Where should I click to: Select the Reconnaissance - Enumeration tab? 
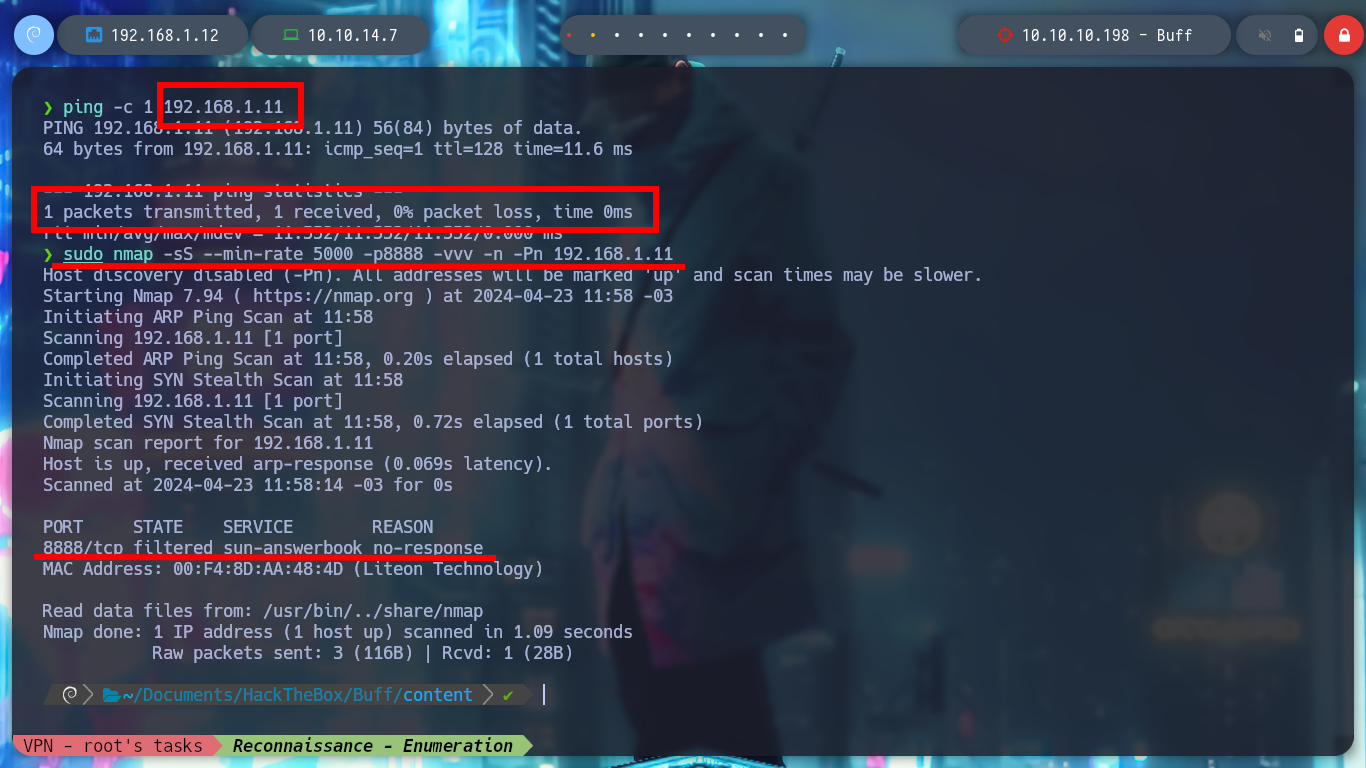[373, 745]
